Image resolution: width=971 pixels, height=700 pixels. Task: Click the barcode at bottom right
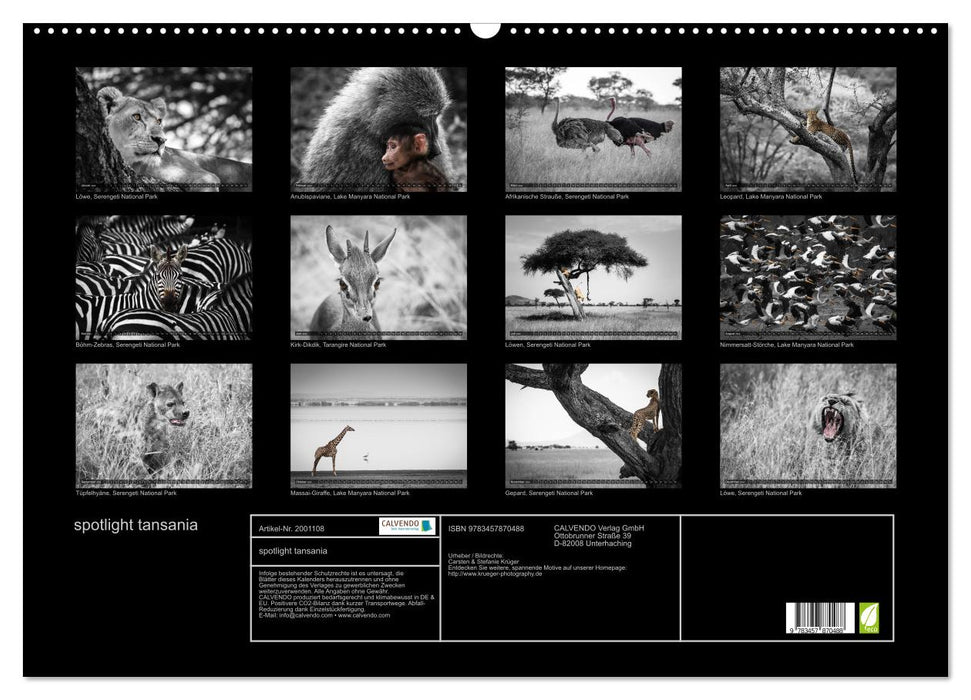(x=820, y=617)
